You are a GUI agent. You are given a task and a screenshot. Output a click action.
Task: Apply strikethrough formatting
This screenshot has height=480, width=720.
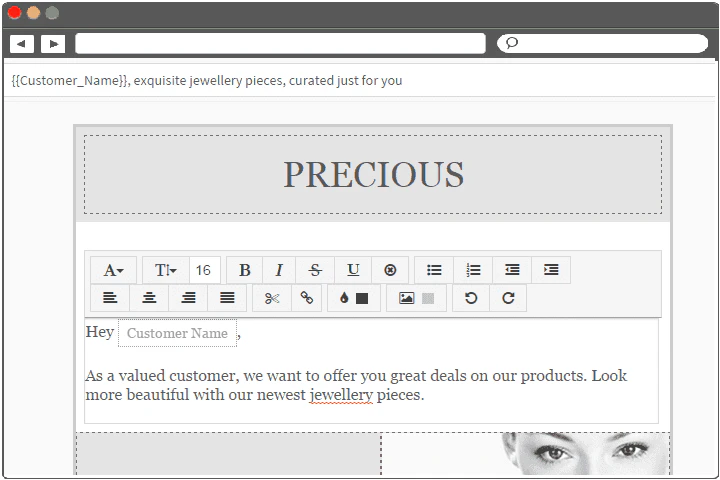(315, 270)
